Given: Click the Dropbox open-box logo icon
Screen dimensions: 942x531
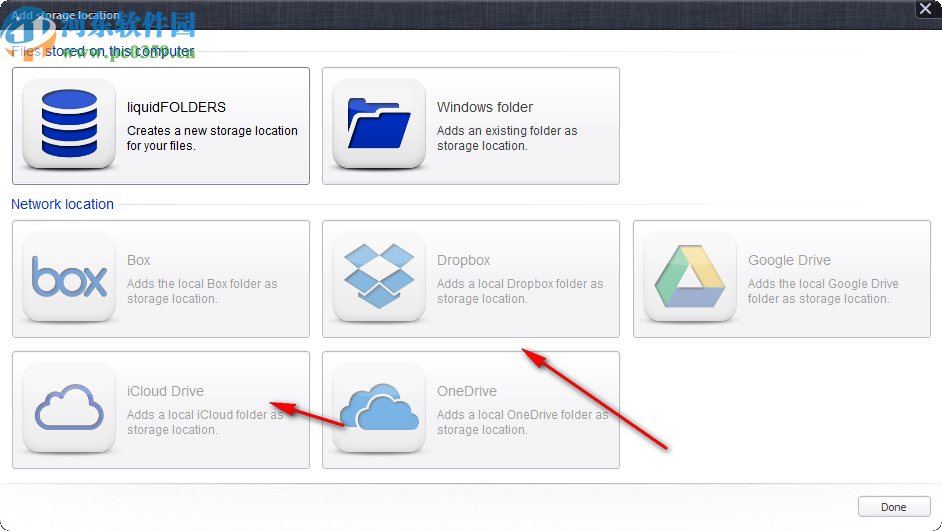Looking at the screenshot, I should pyautogui.click(x=379, y=276).
